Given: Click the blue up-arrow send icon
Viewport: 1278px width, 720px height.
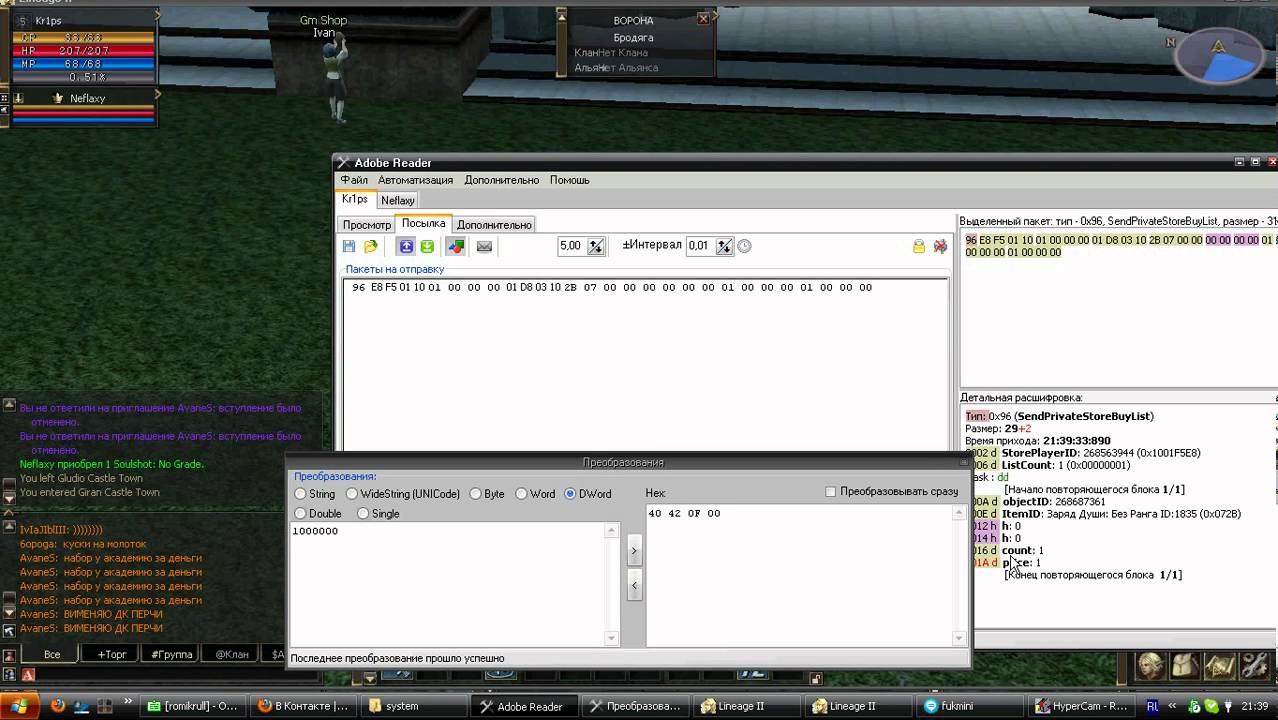Looking at the screenshot, I should pos(407,246).
